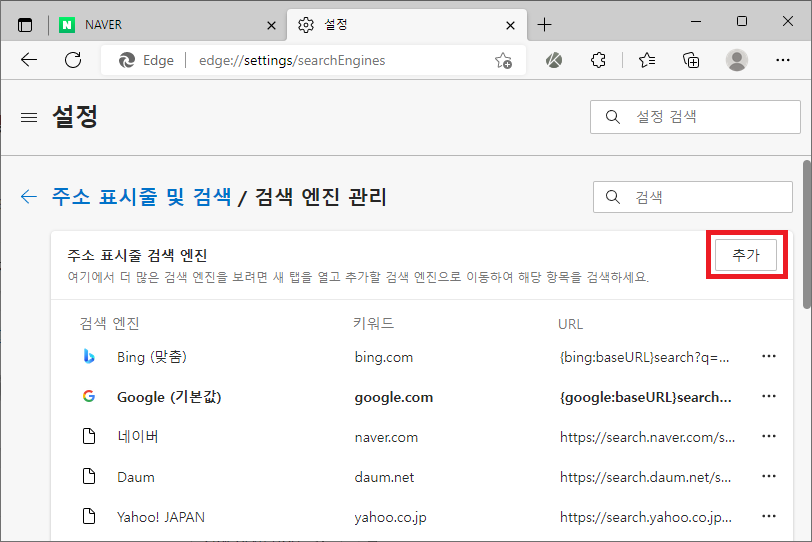Click the yahoo.co.jp keyword

390,518
